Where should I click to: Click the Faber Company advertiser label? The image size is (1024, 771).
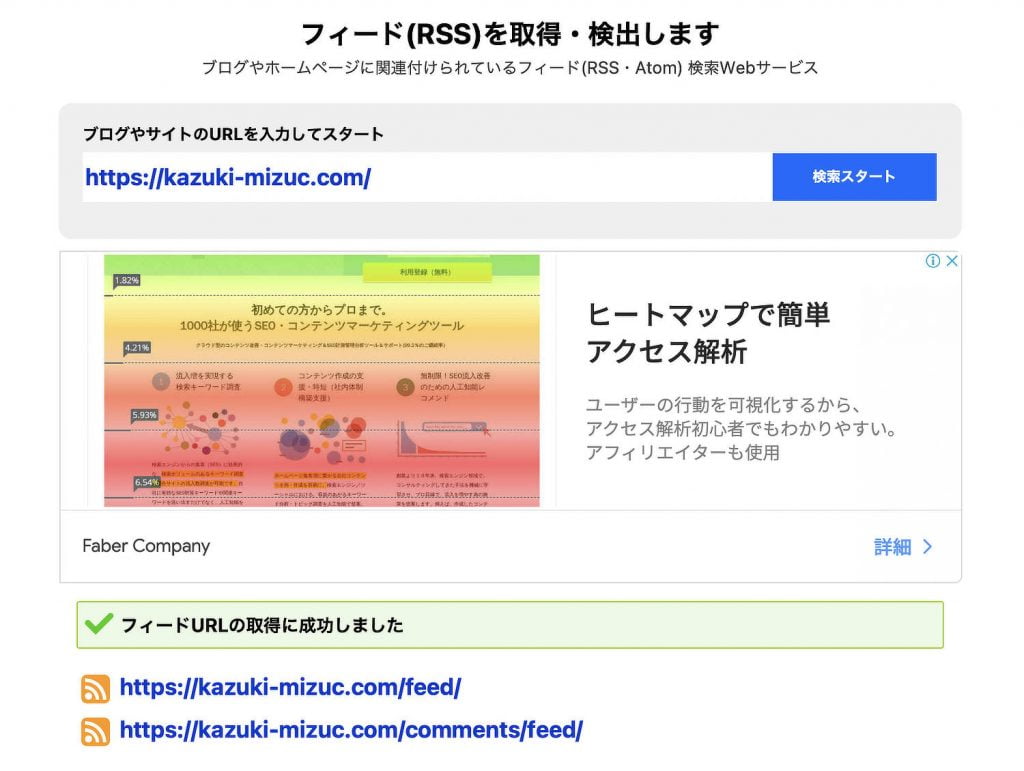coord(146,546)
